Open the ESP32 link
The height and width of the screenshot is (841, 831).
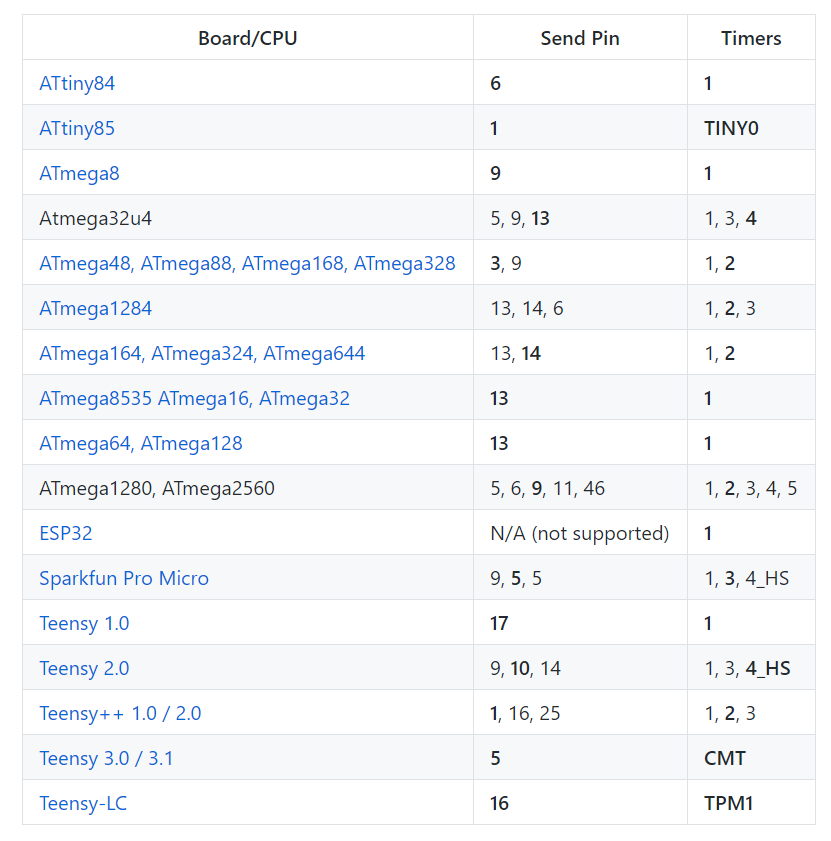click(x=66, y=534)
